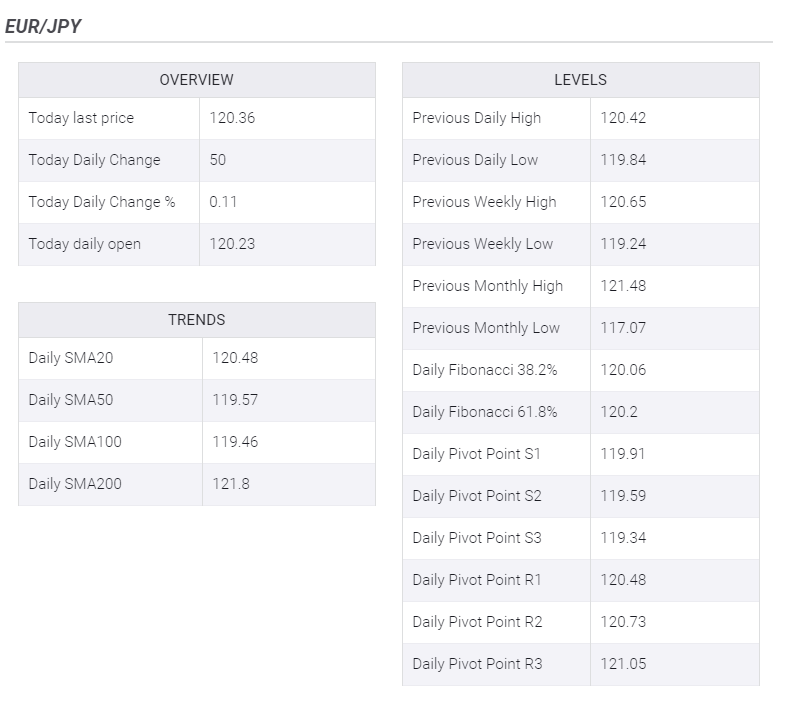Screen dimensions: 790x719
Task: Click the Today Daily Change row label
Action: pos(94,160)
